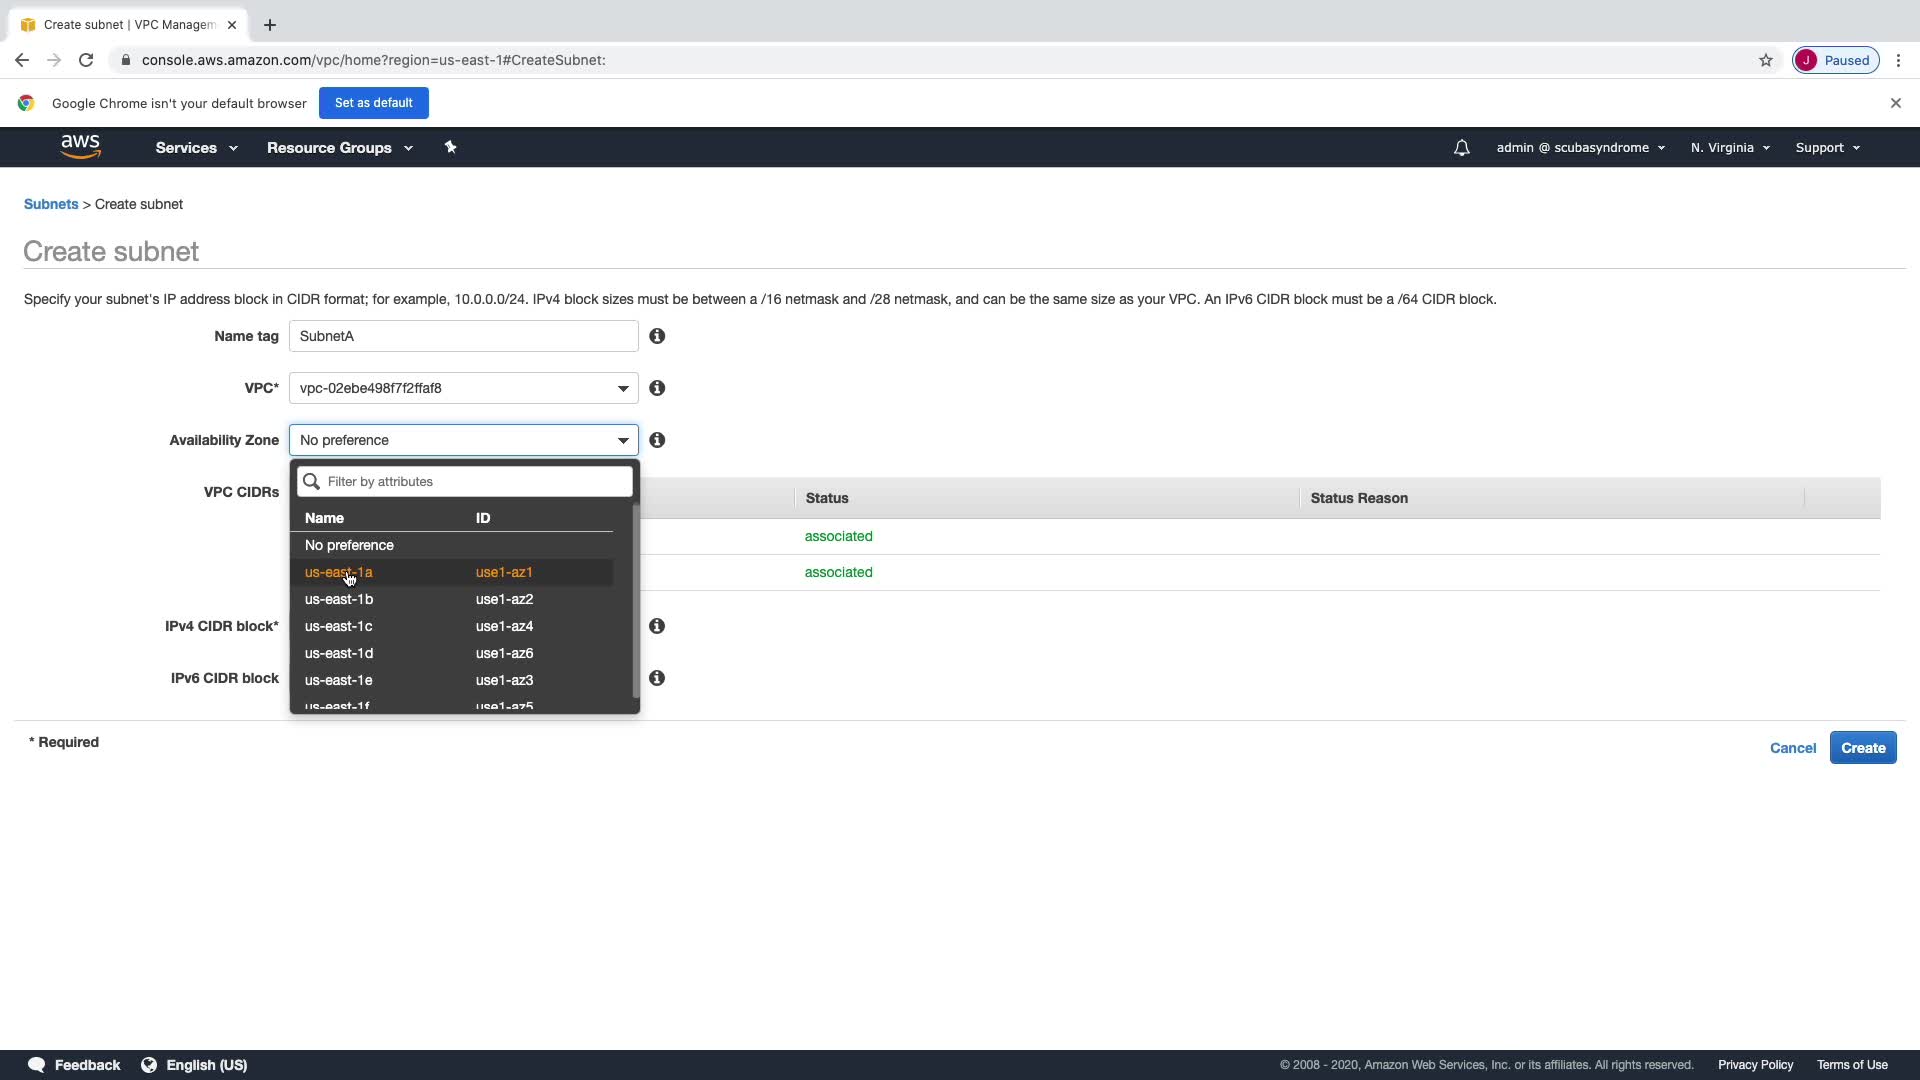Click info icon for IPv4 CIDR block
Image resolution: width=1920 pixels, height=1080 pixels.
coord(657,626)
